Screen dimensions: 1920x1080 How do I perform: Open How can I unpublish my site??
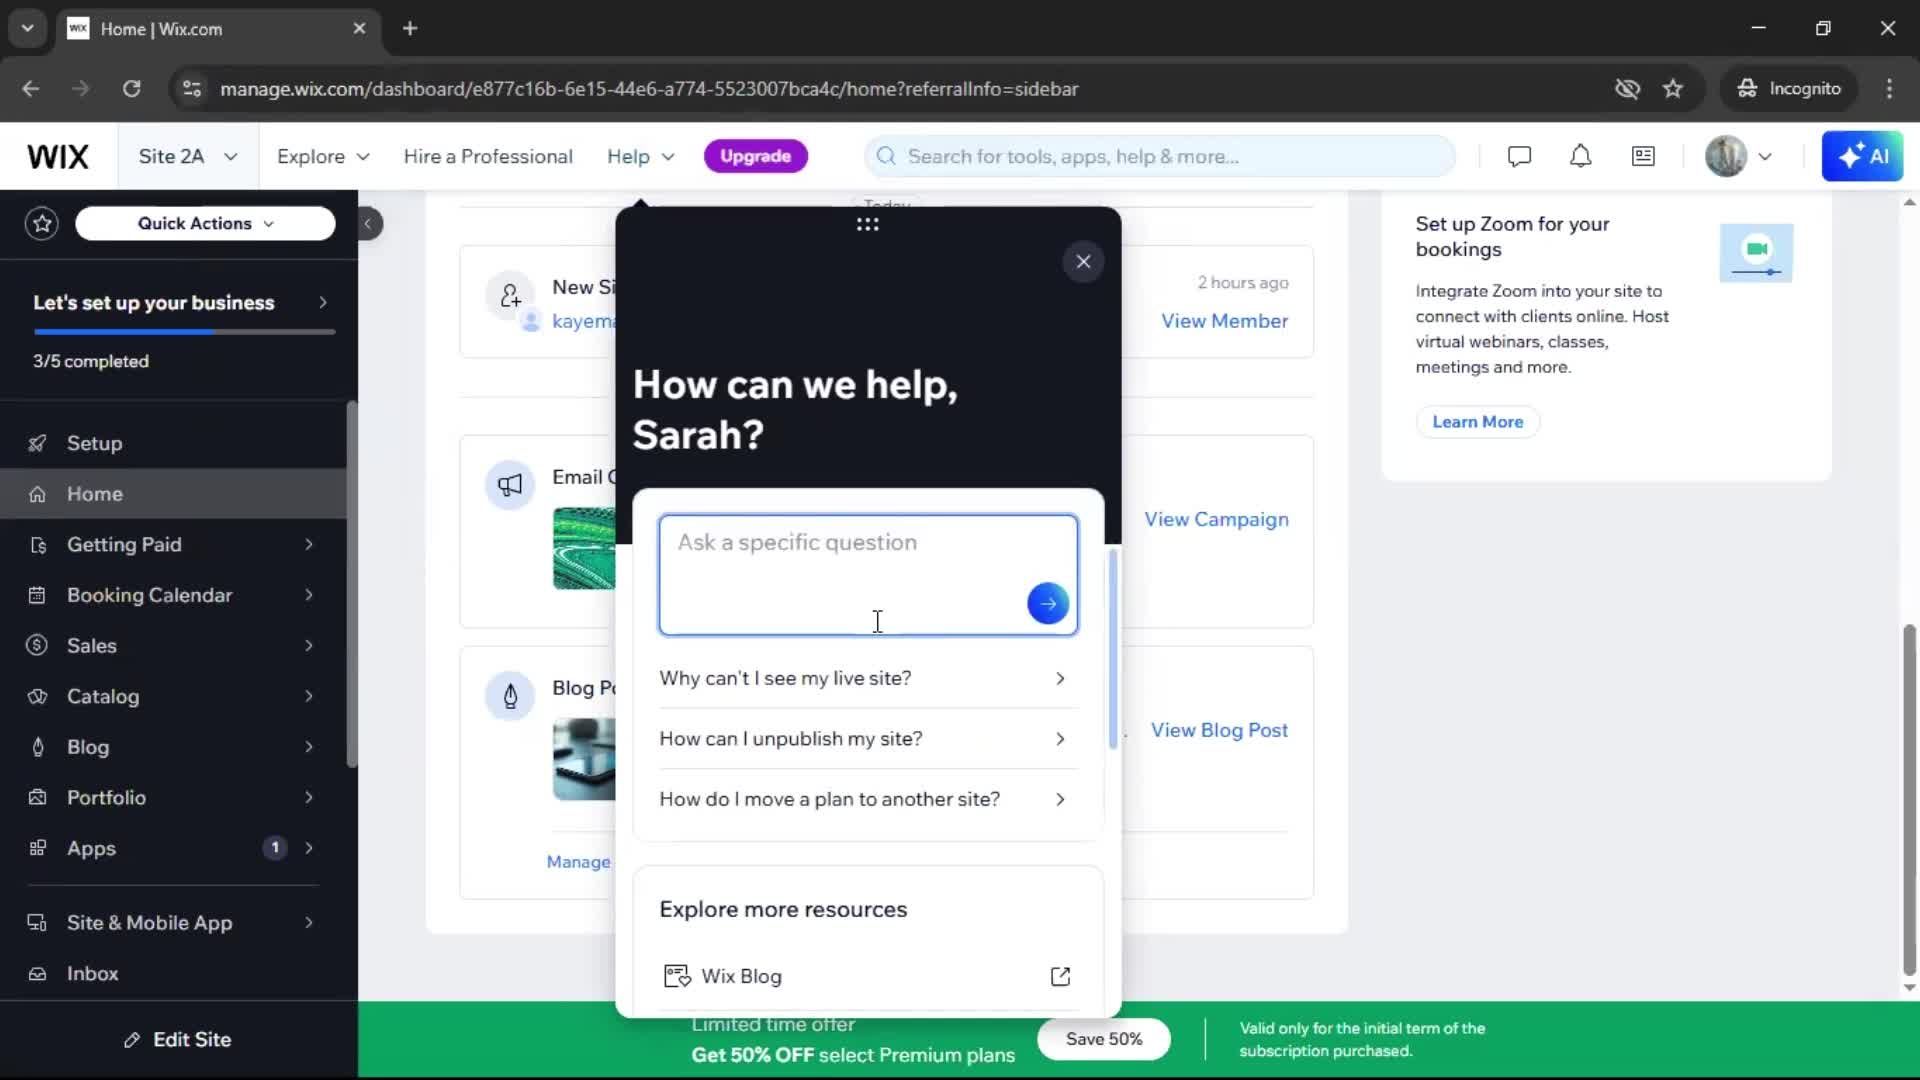pyautogui.click(x=868, y=739)
